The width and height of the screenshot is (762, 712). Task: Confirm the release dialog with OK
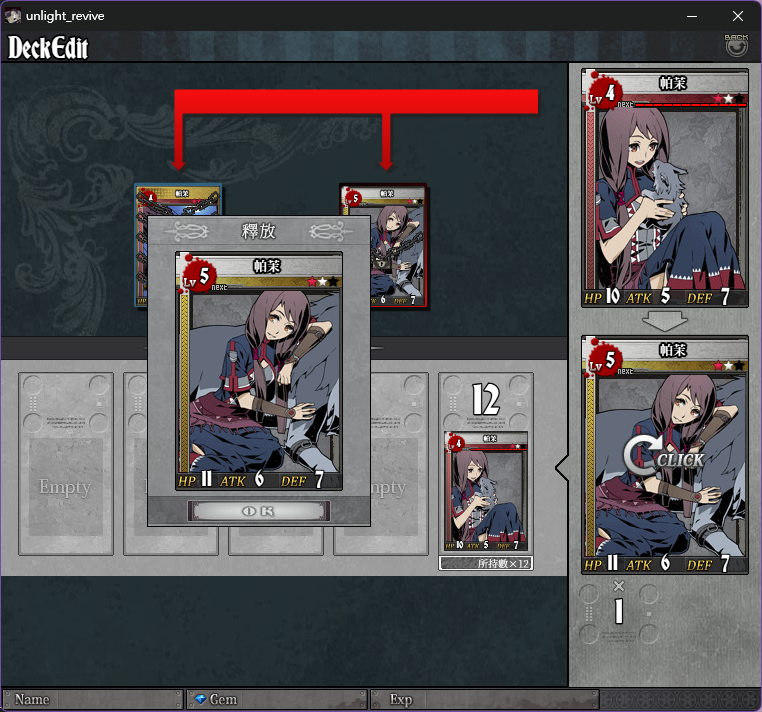259,511
